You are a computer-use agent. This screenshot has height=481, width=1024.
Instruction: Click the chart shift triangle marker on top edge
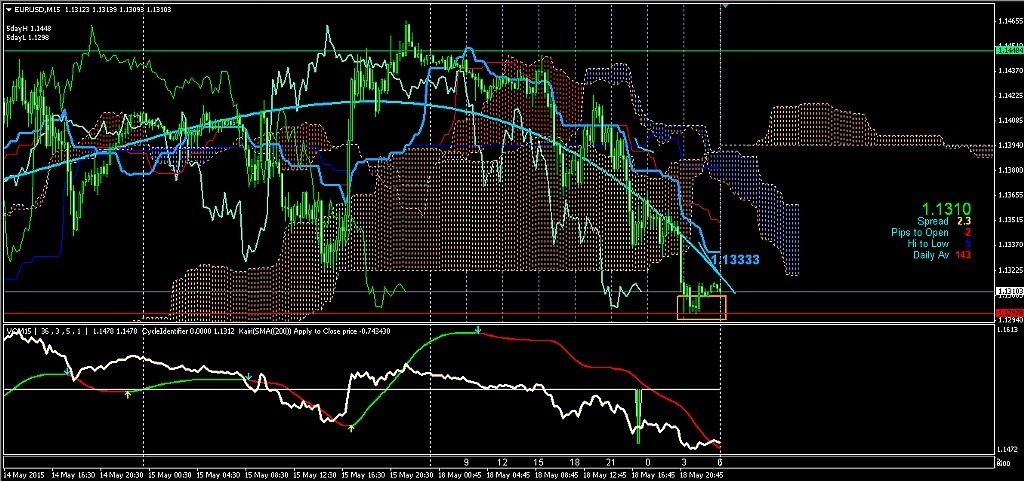[x=724, y=5]
